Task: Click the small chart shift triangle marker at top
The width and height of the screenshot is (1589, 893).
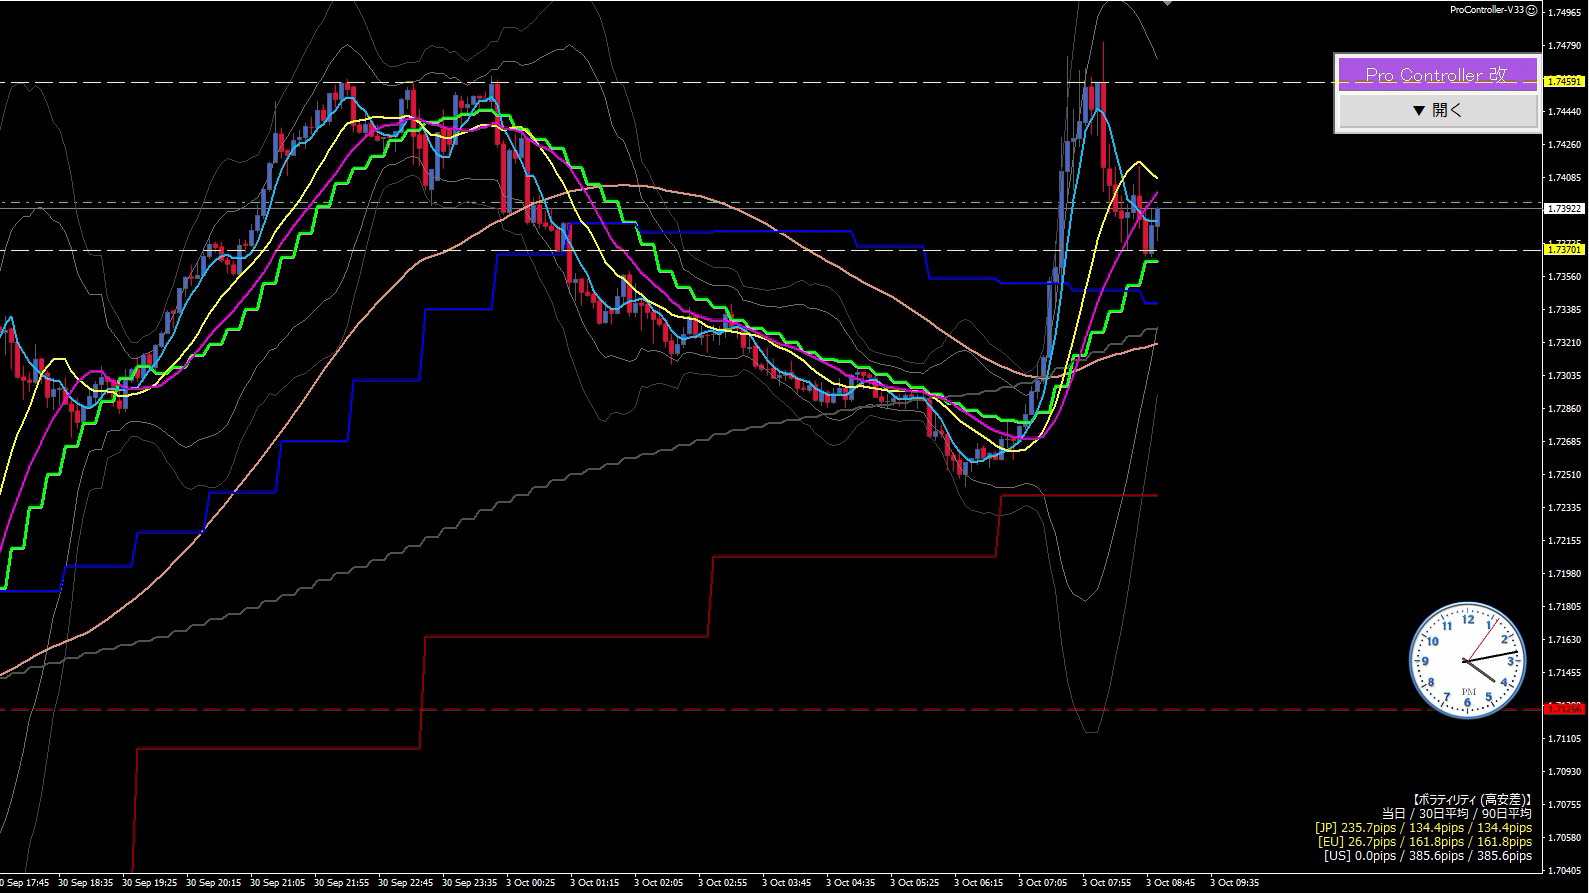Action: pyautogui.click(x=1165, y=4)
